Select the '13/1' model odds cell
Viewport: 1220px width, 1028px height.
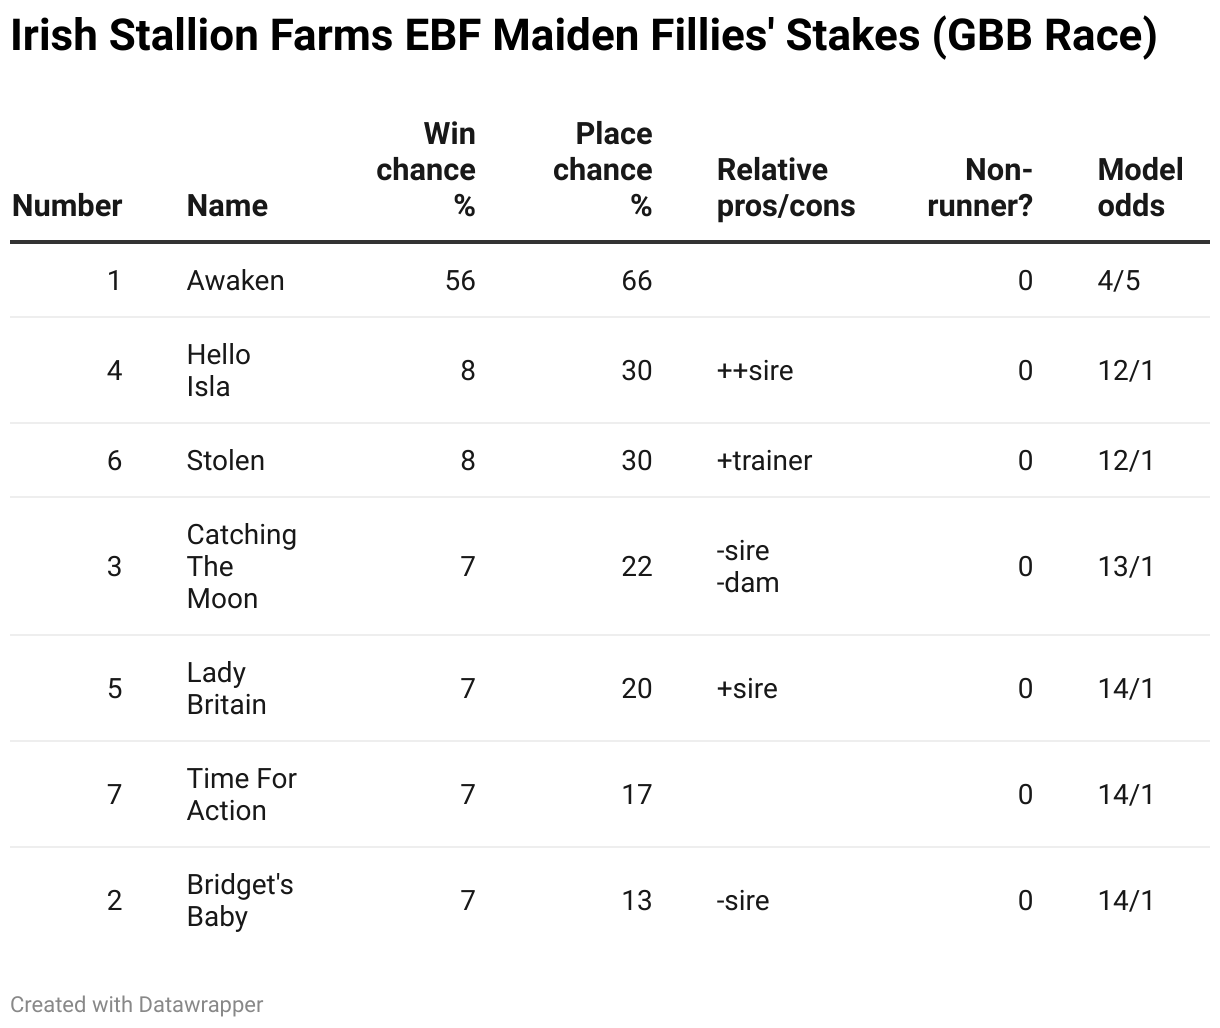click(1126, 567)
